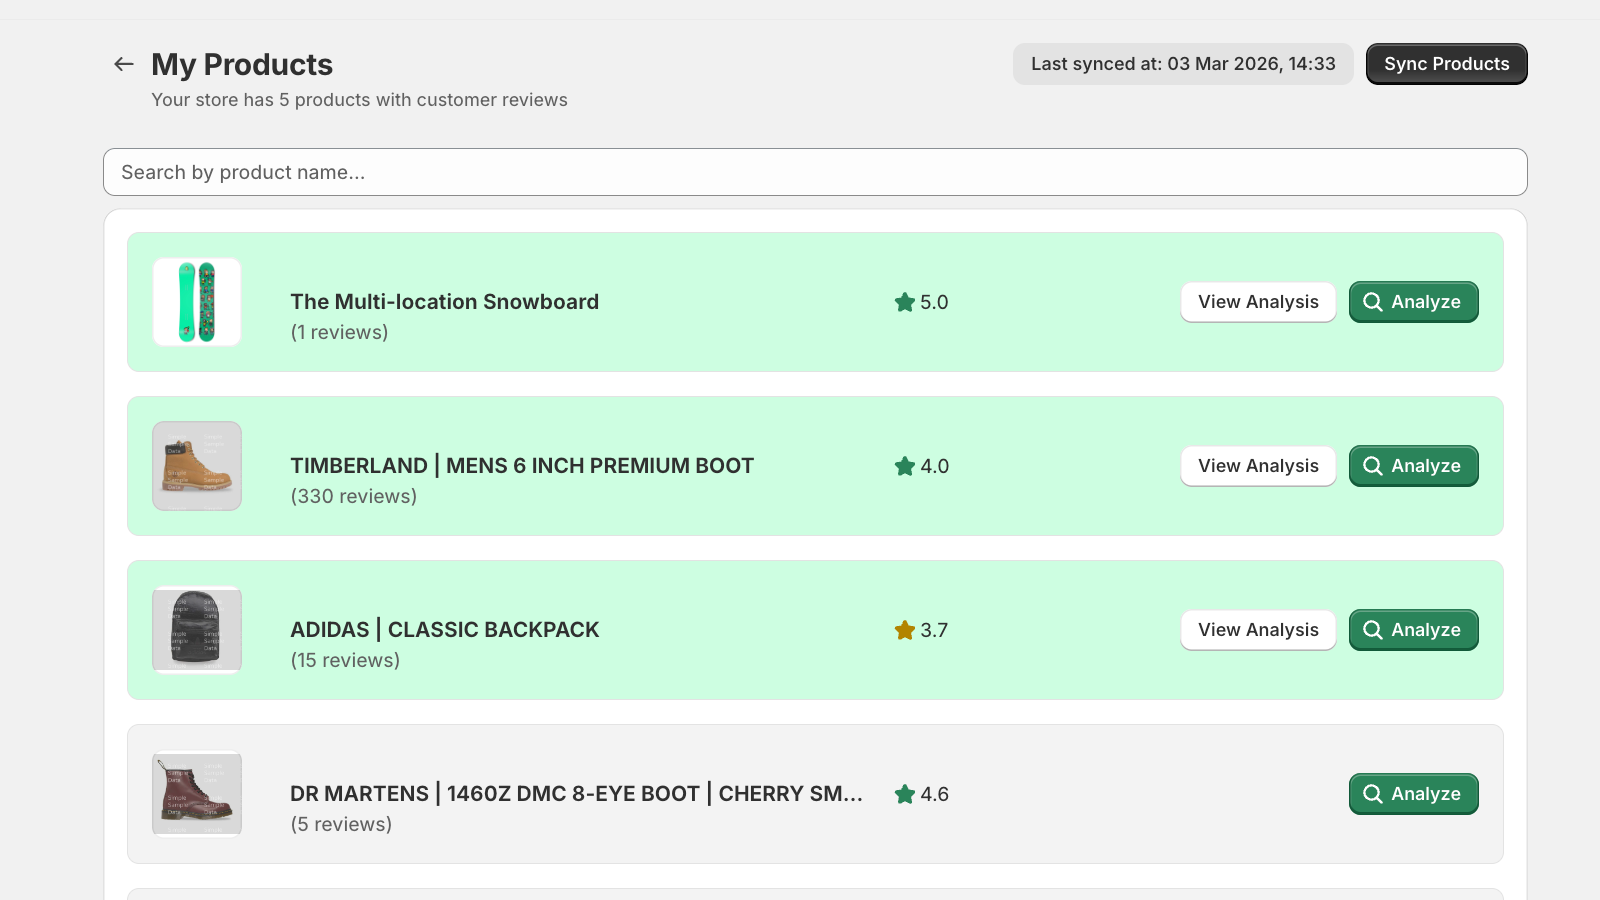Click the magnifier icon in Timberland's Analyze button
The image size is (1600, 900).
[x=1373, y=466]
